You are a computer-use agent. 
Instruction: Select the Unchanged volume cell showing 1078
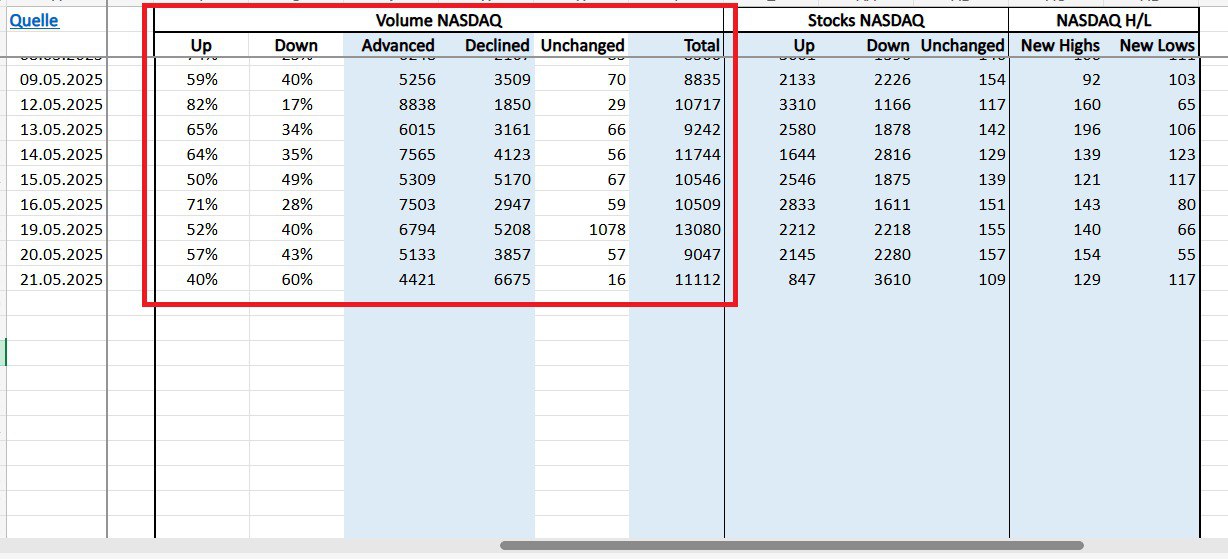(x=605, y=230)
